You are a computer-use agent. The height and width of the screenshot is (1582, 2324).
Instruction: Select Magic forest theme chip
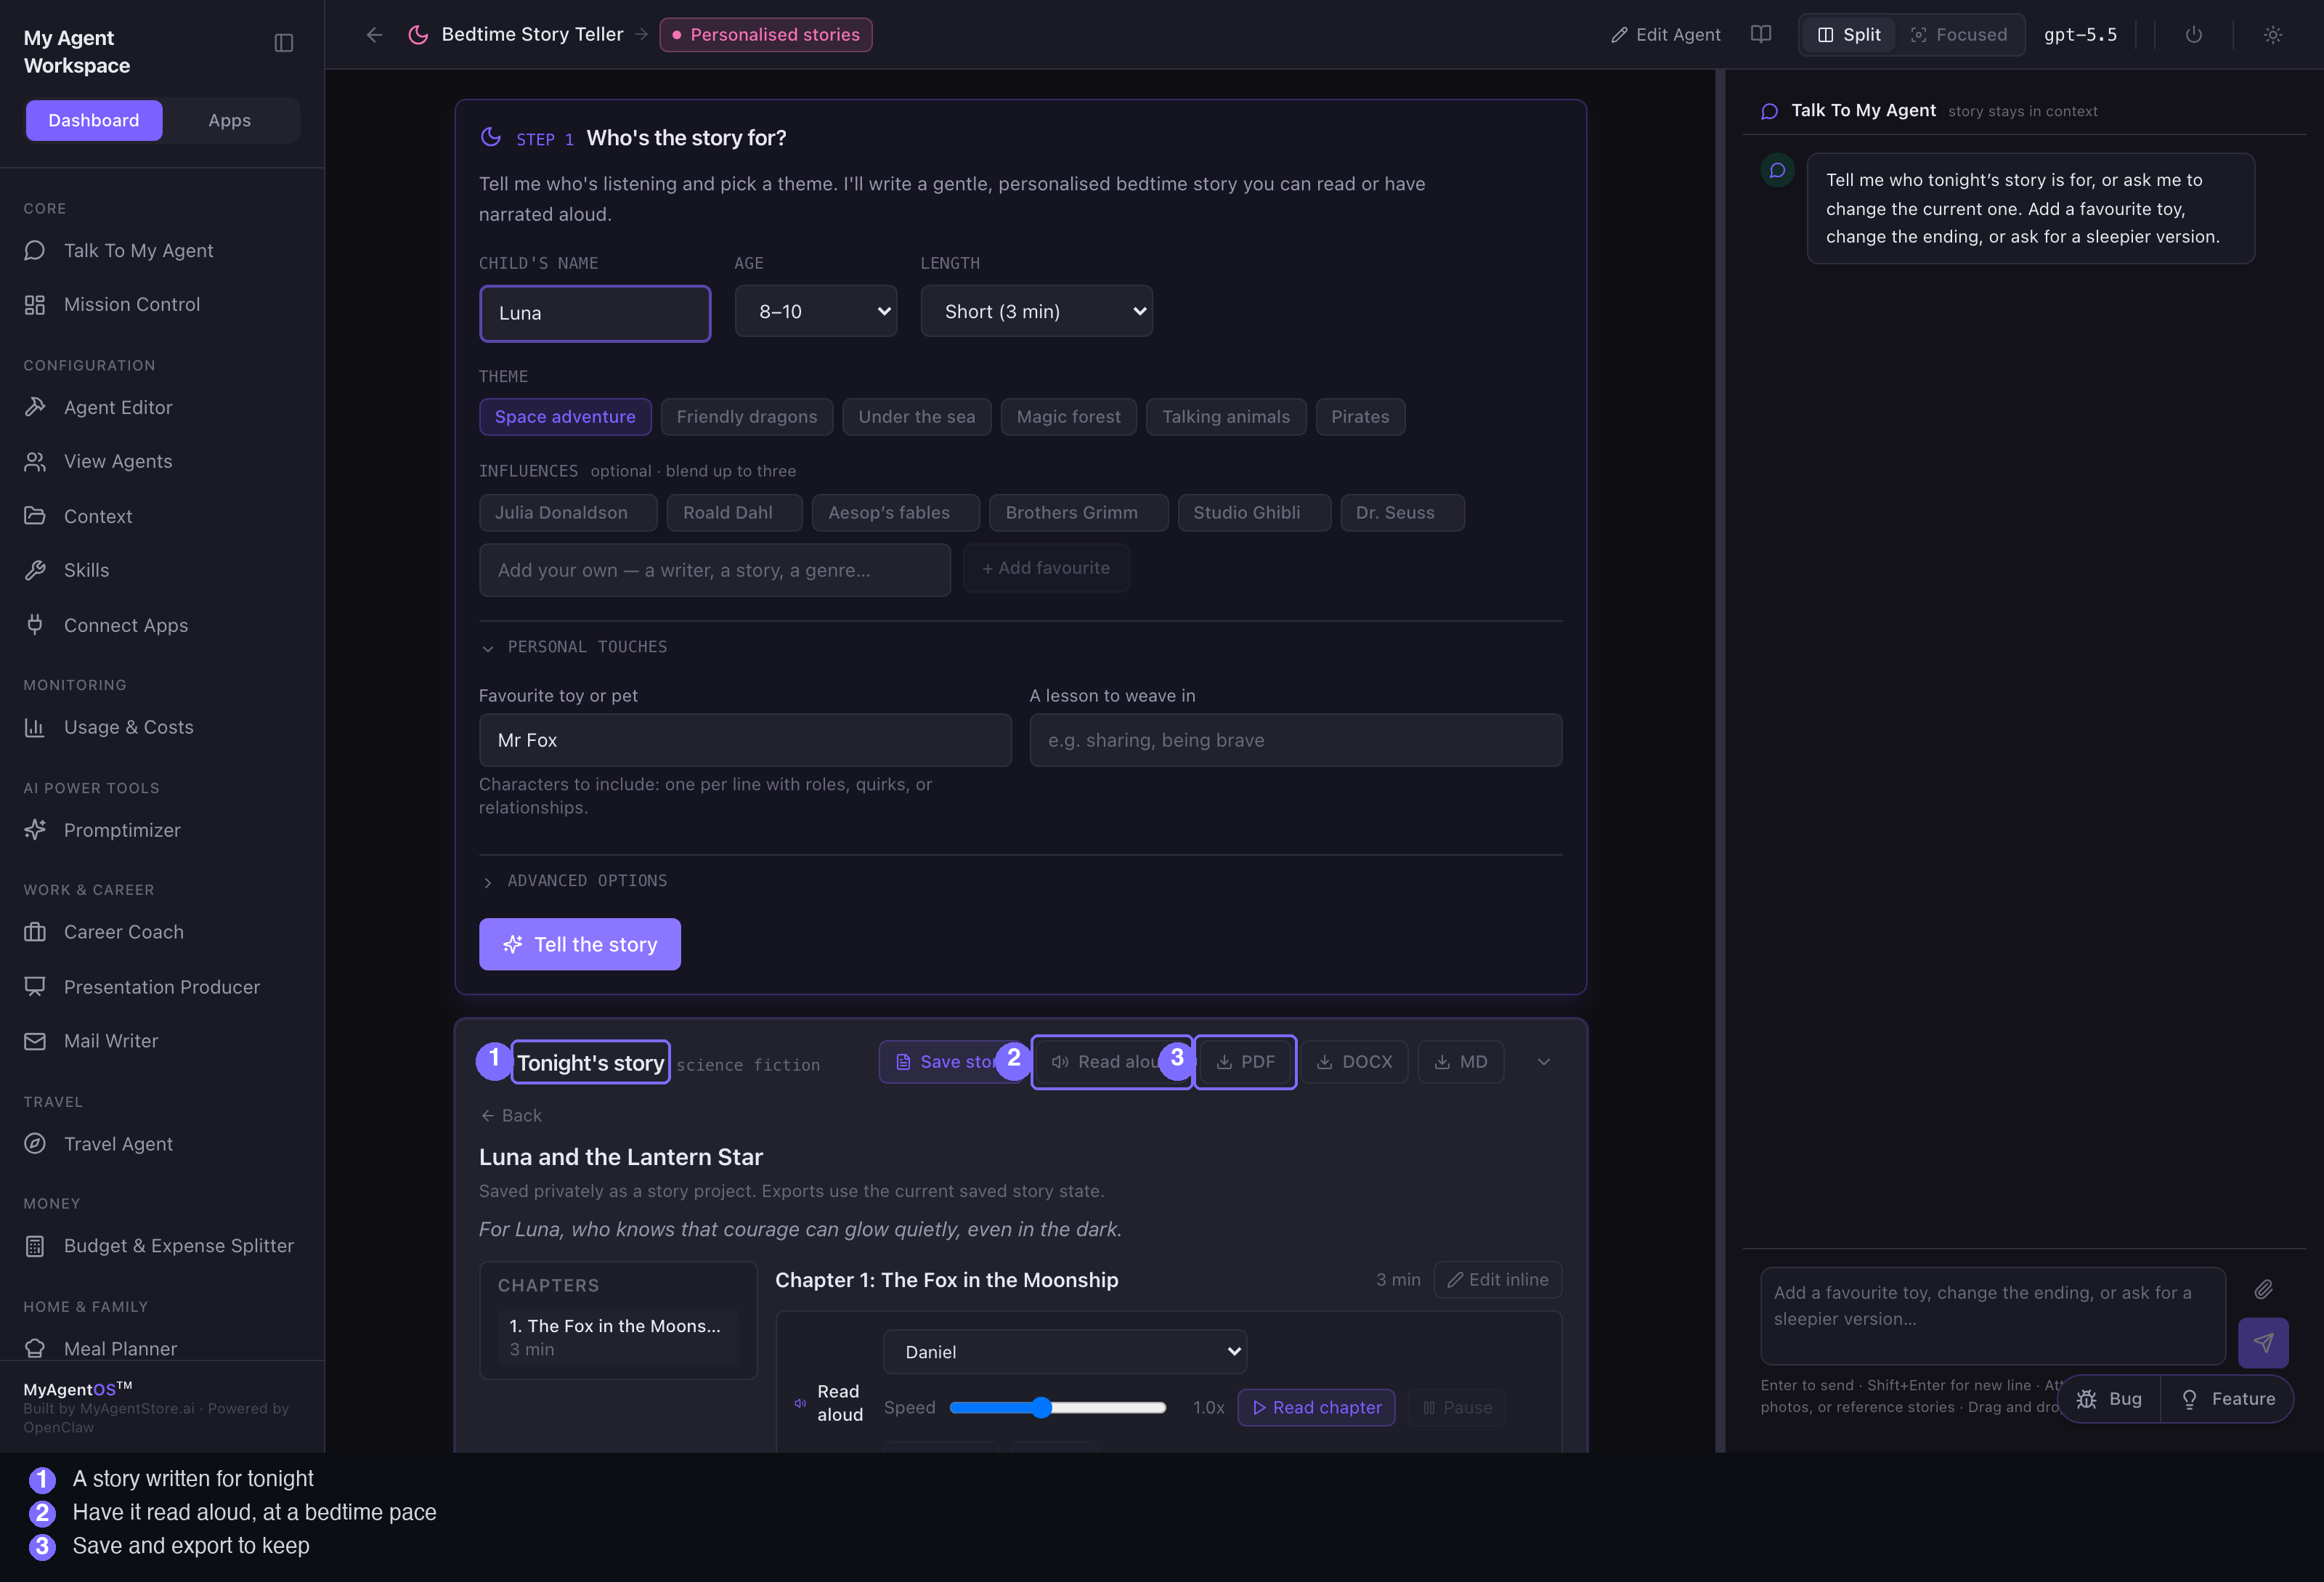pyautogui.click(x=1069, y=417)
